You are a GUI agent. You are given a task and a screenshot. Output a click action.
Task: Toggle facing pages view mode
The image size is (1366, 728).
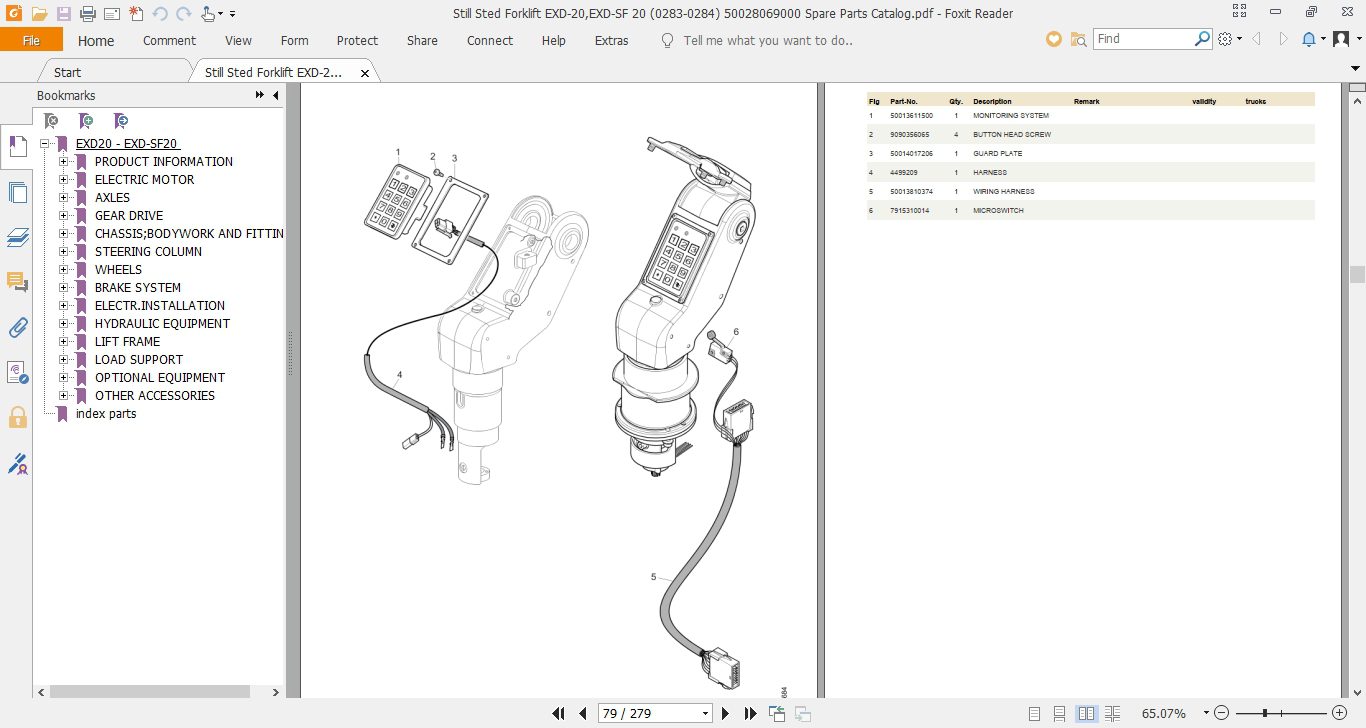pyautogui.click(x=1086, y=714)
